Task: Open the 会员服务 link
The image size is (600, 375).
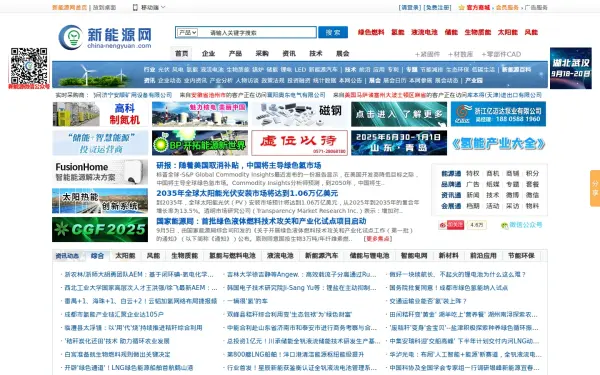Action: (507, 7)
